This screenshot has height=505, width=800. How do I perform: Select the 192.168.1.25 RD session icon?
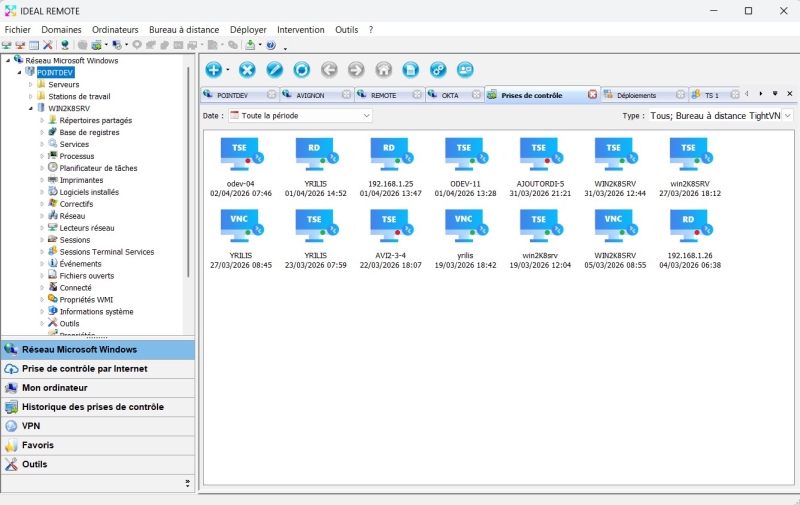click(x=389, y=154)
